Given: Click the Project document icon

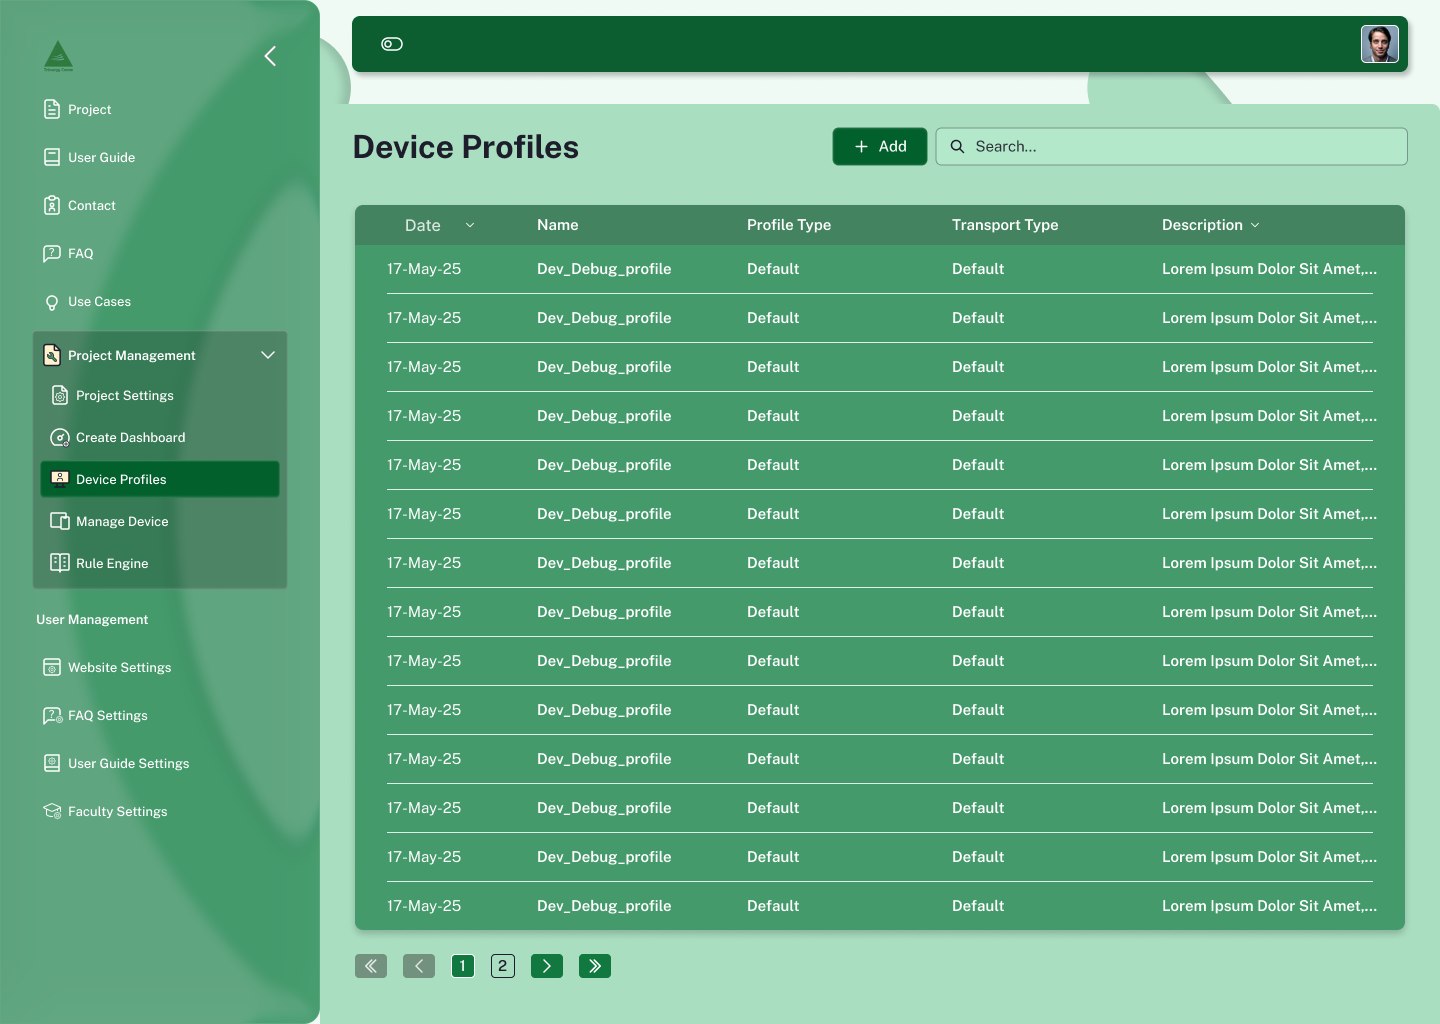Looking at the screenshot, I should [x=52, y=109].
